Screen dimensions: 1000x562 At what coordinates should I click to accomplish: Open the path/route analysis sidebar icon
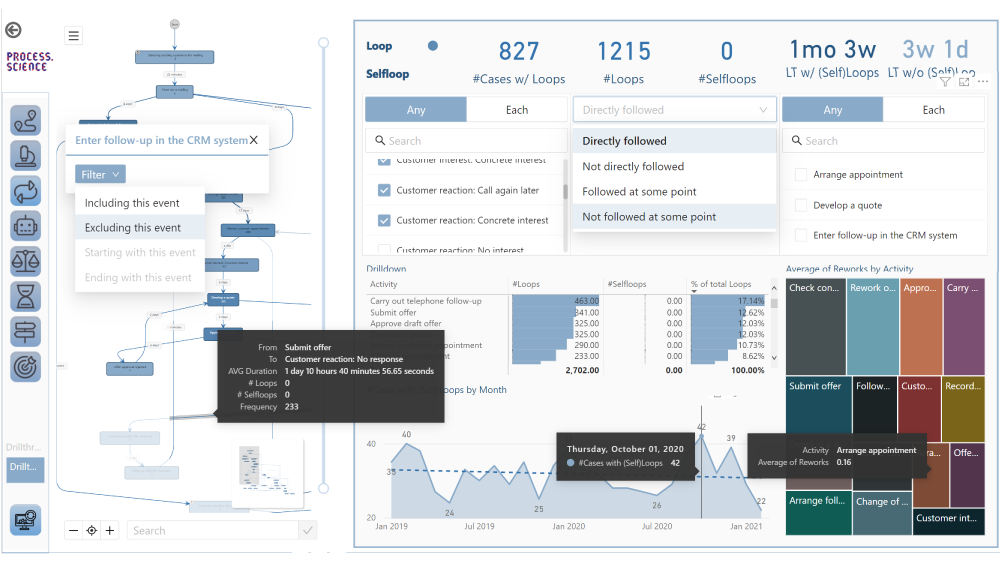tap(26, 121)
